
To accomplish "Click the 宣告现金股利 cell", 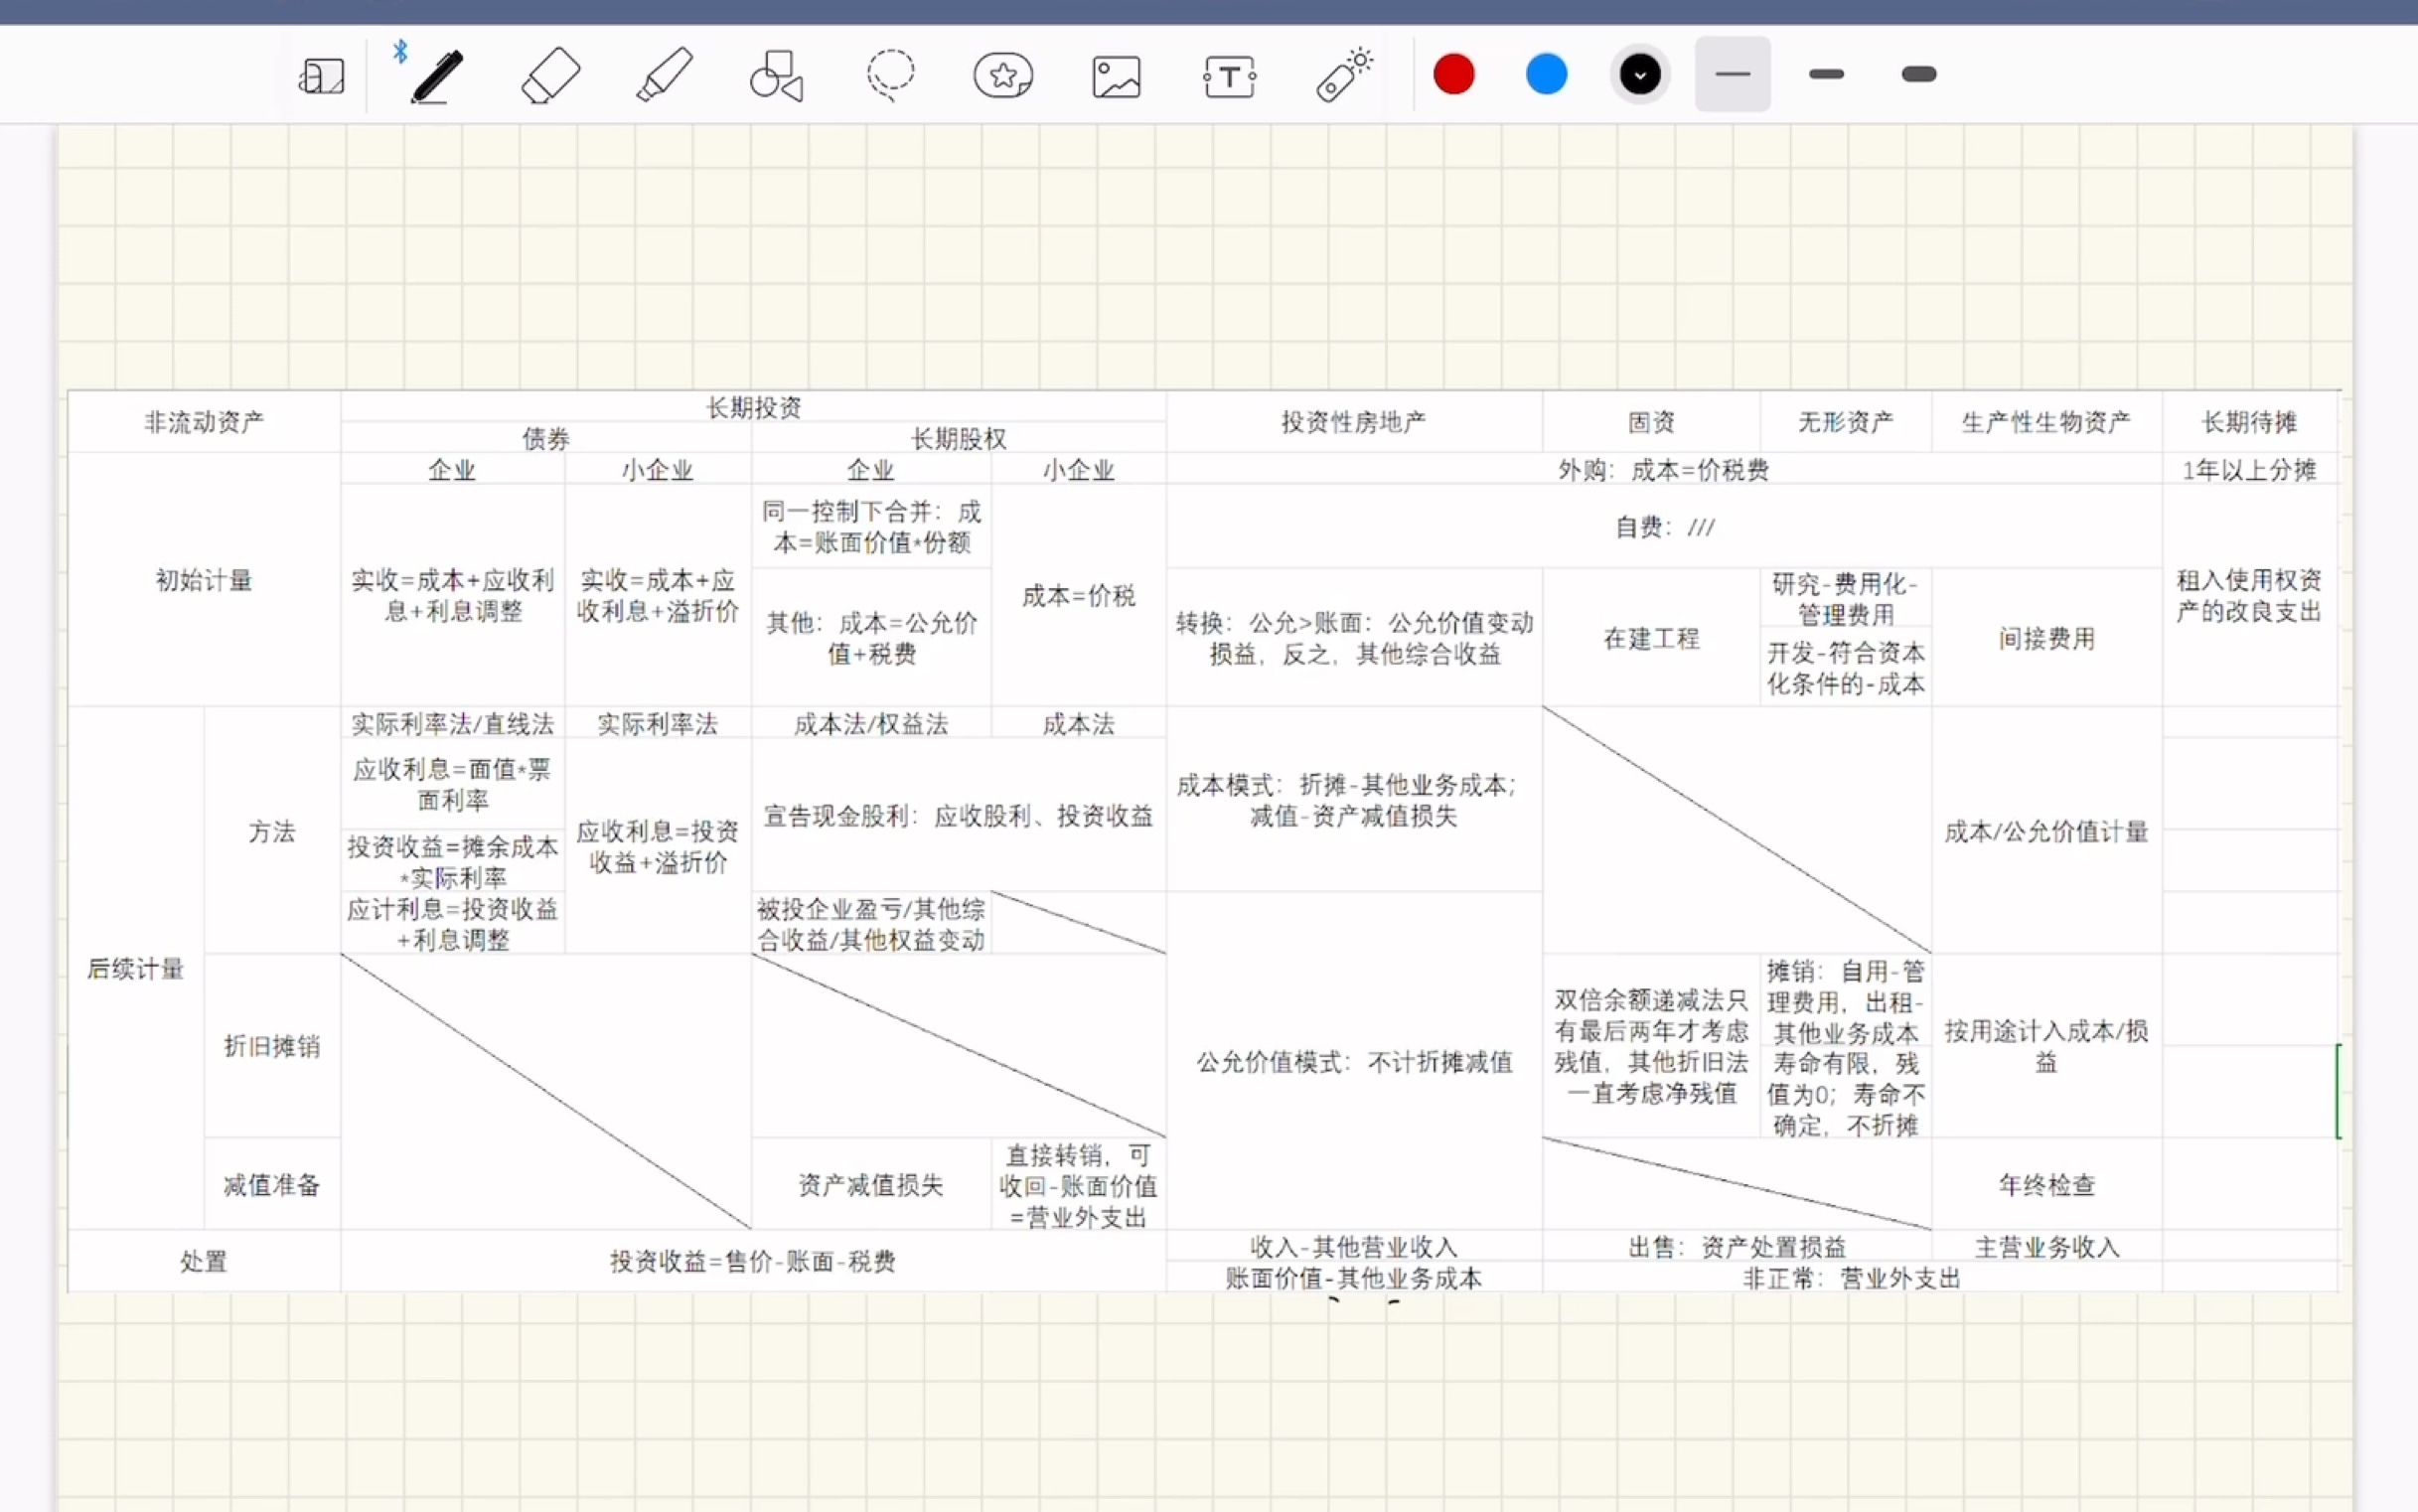I will click(958, 816).
